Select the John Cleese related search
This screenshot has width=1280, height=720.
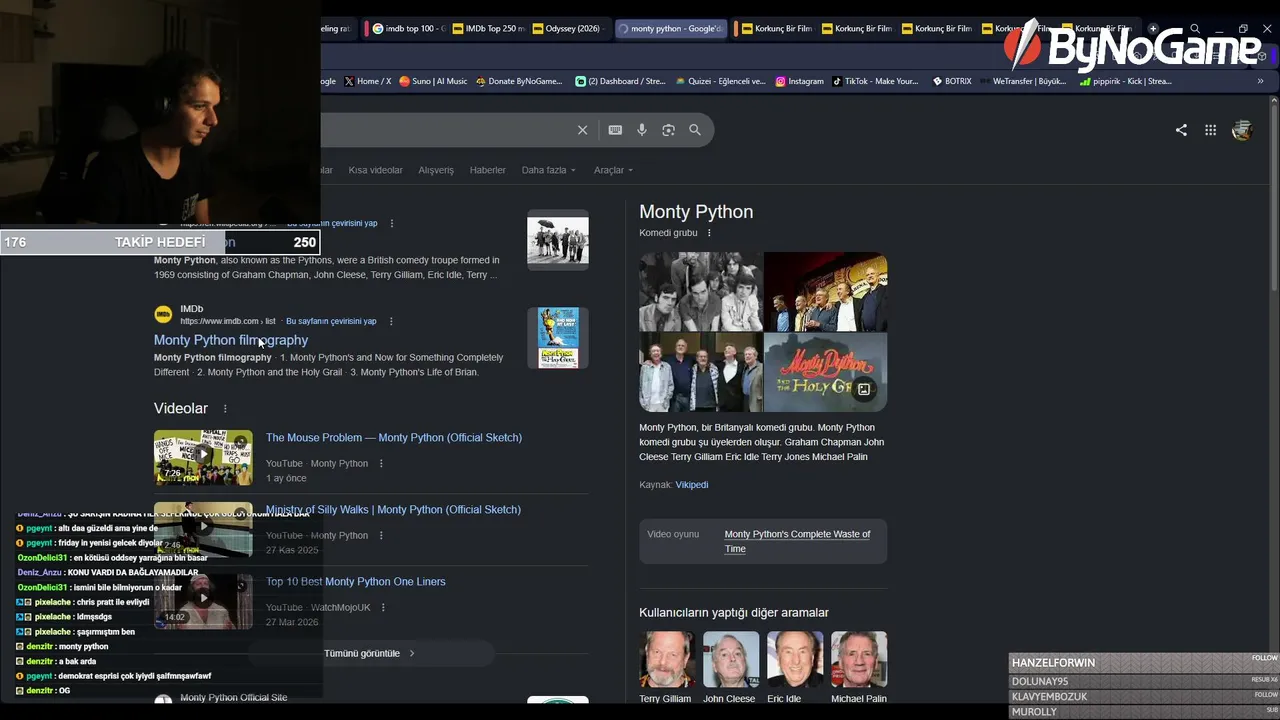coord(729,668)
